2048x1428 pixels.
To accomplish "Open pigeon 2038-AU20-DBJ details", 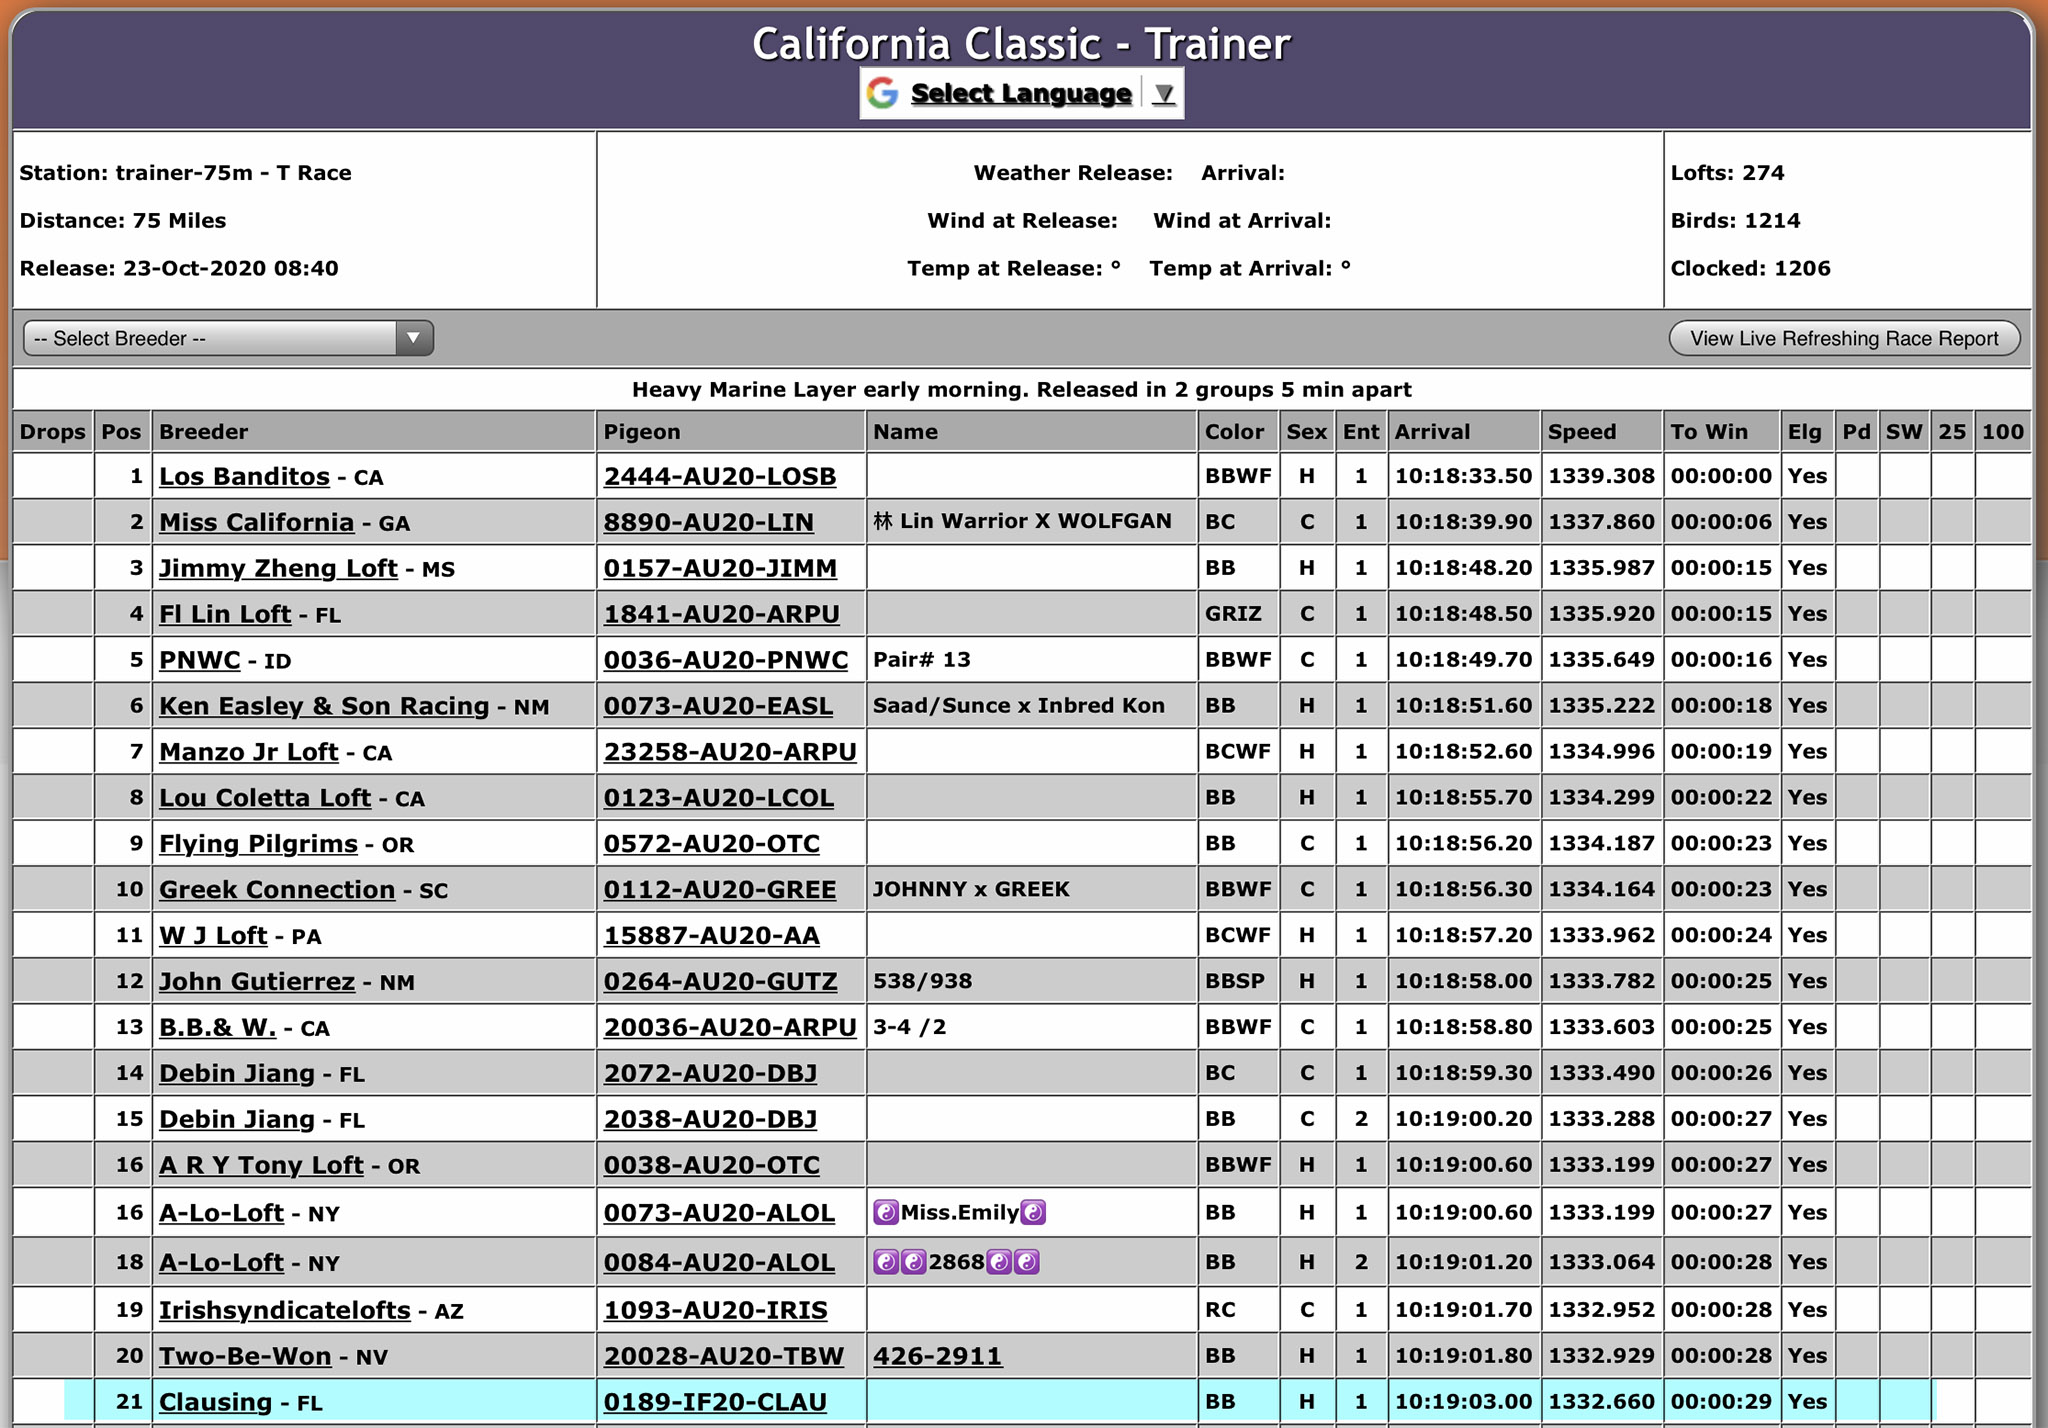I will [711, 1120].
